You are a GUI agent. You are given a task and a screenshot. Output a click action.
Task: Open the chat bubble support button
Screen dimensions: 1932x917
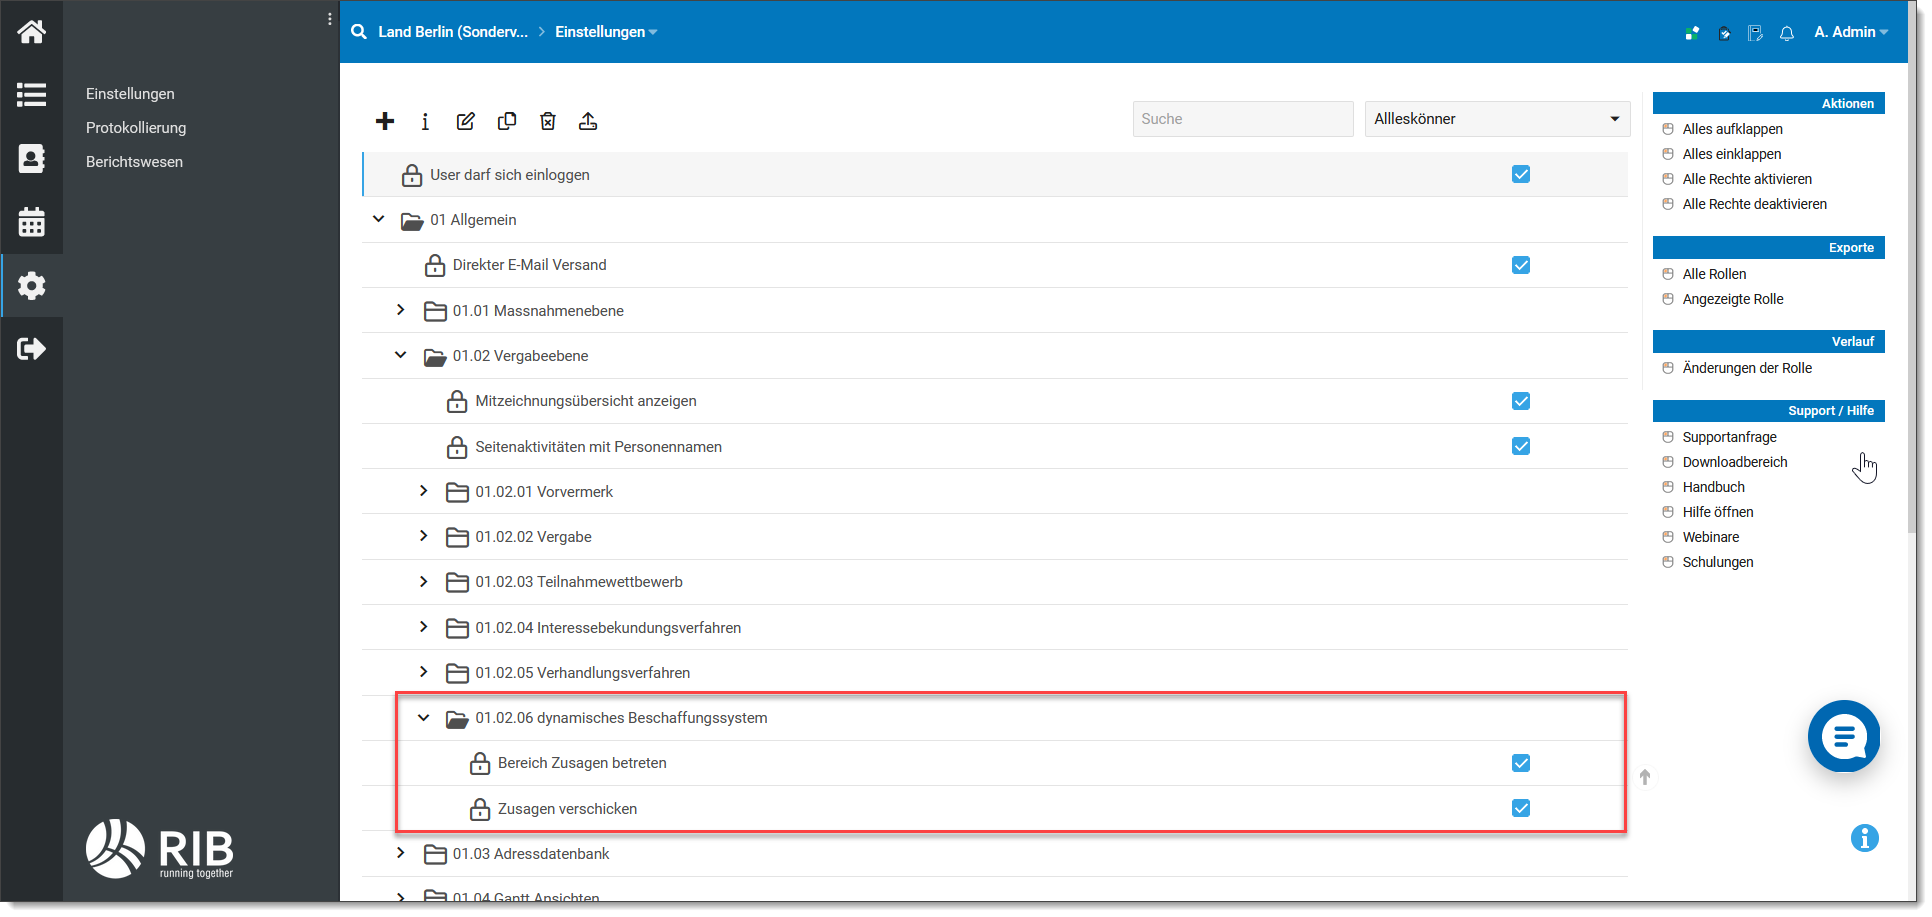coord(1844,737)
